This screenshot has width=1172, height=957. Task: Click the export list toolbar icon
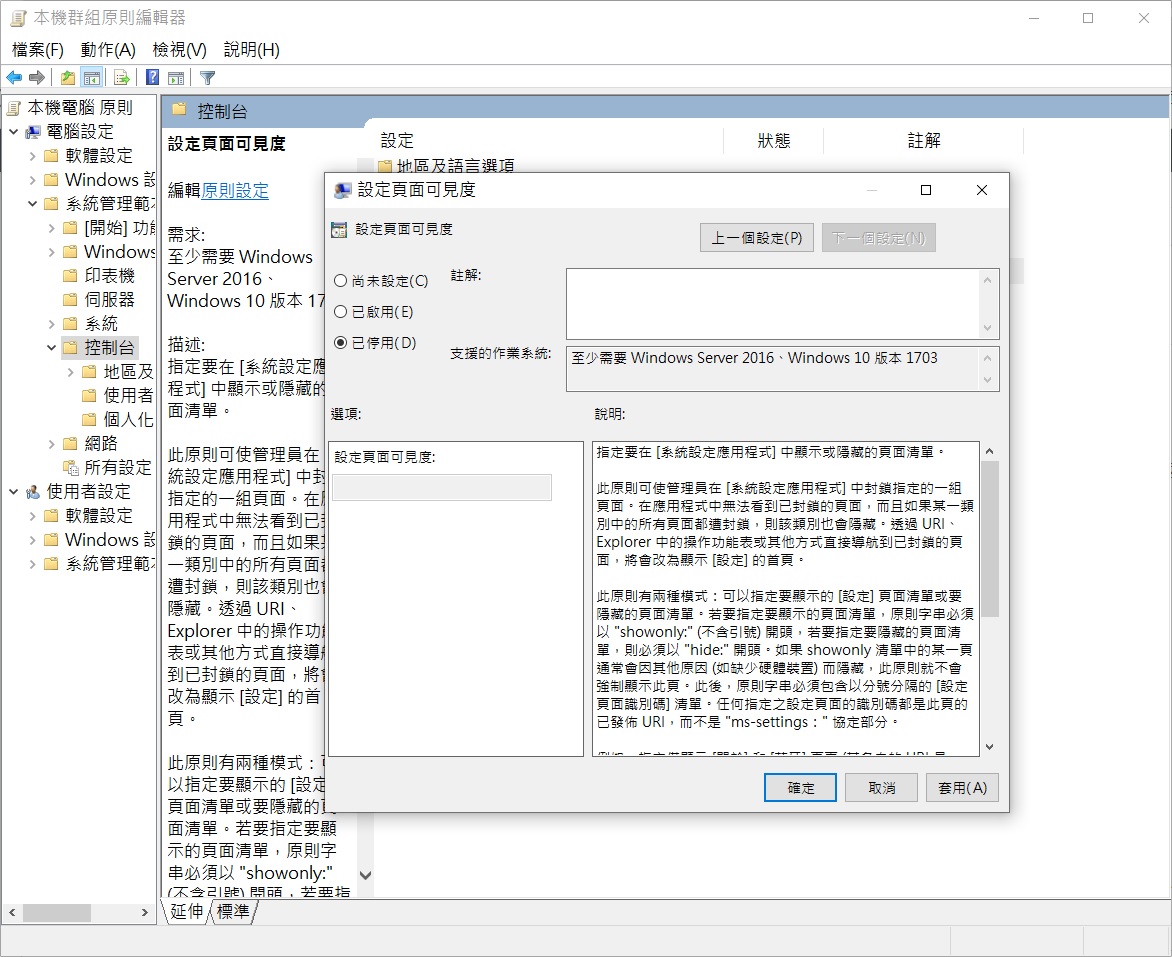coord(122,77)
